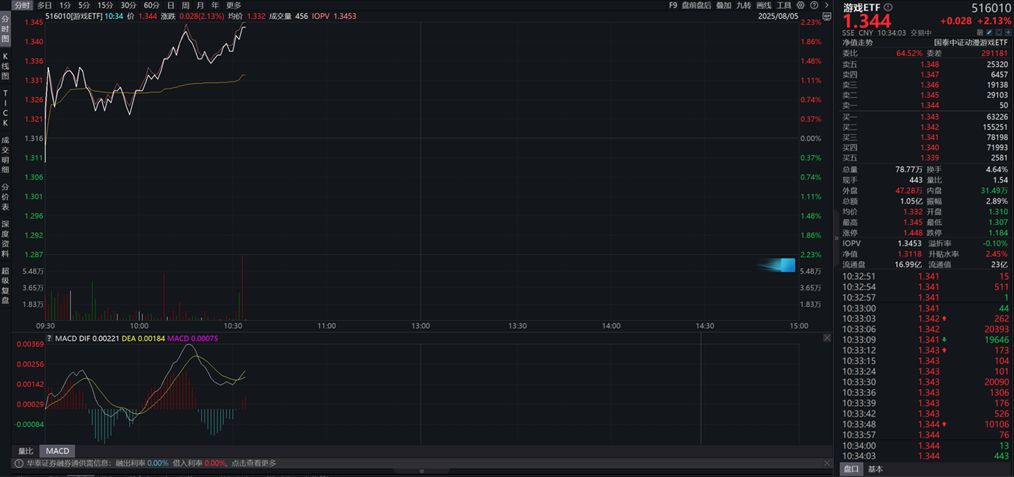This screenshot has width=1014, height=477.
Task: Switch to 基本 tab at bottom right
Action: pos(875,469)
